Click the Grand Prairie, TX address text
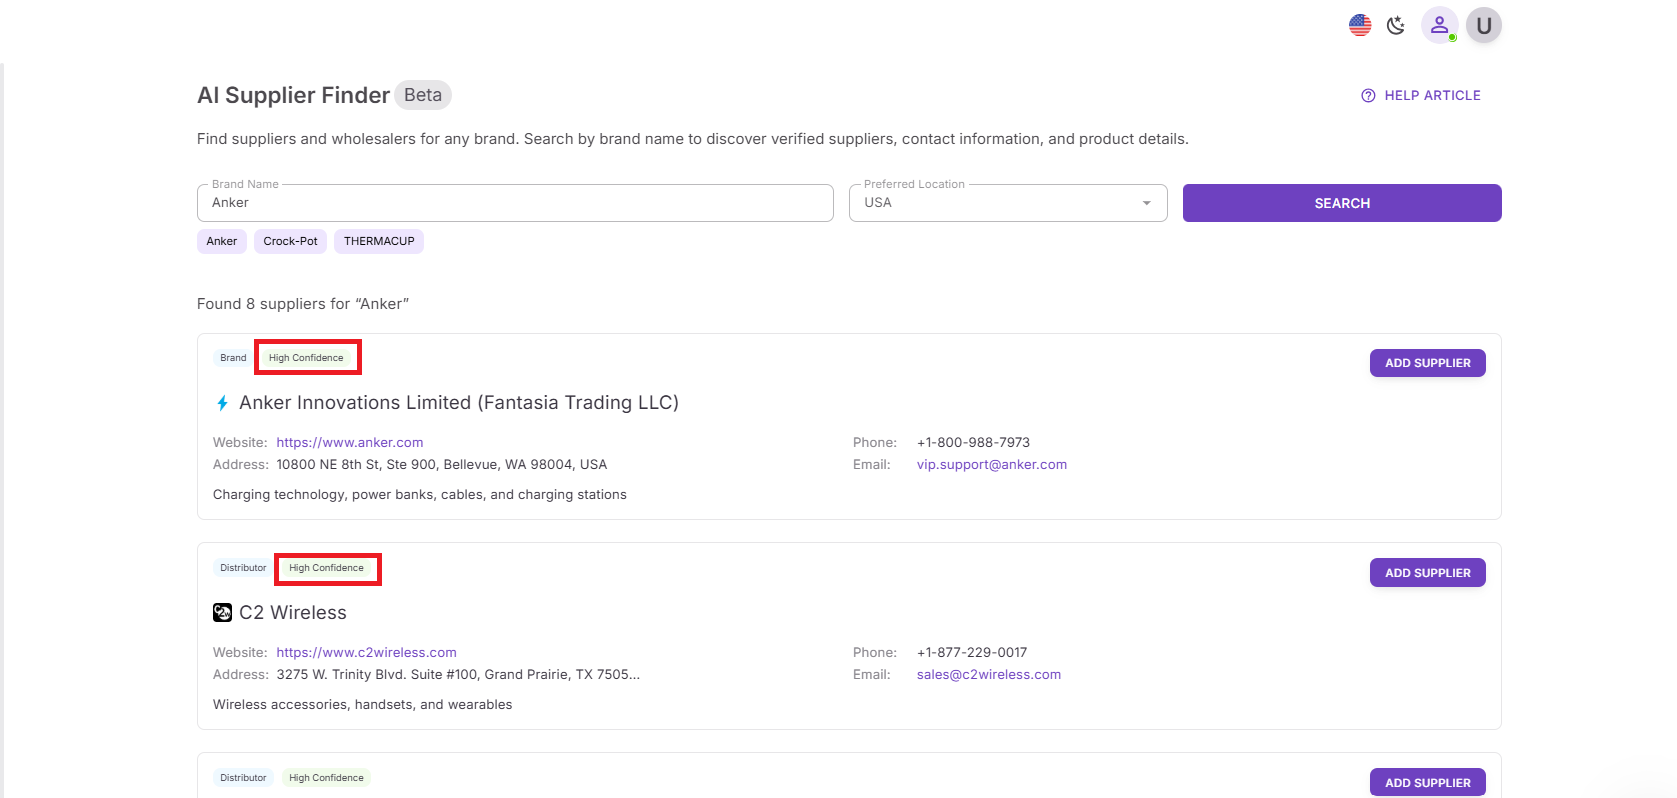This screenshot has width=1677, height=798. tap(458, 674)
